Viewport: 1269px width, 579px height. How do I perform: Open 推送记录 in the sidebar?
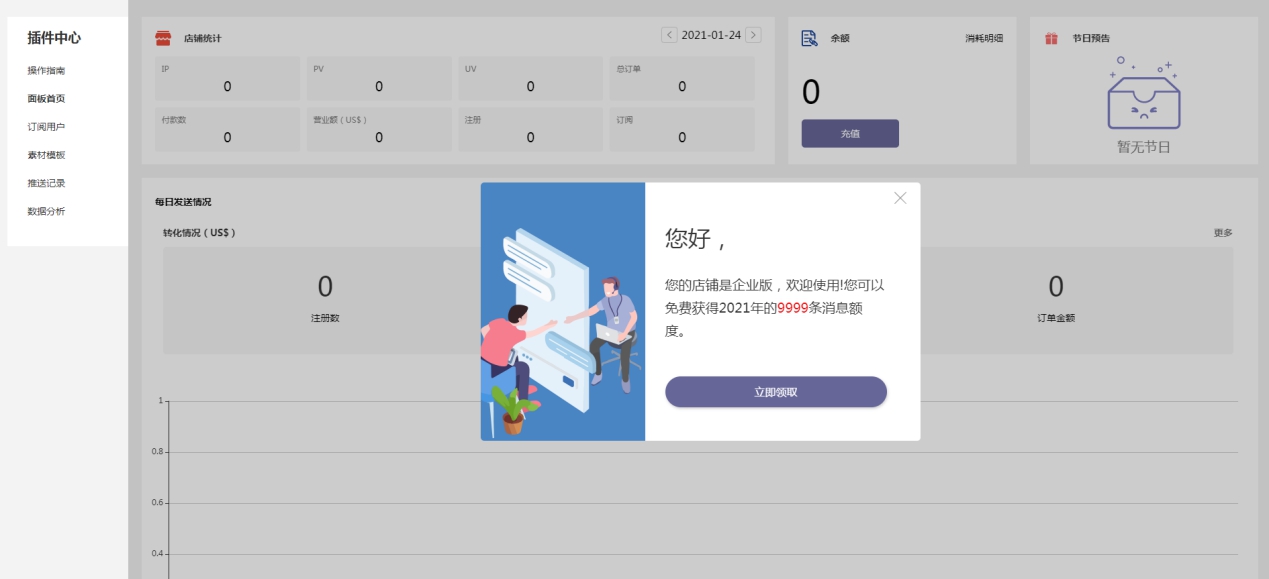tap(46, 183)
